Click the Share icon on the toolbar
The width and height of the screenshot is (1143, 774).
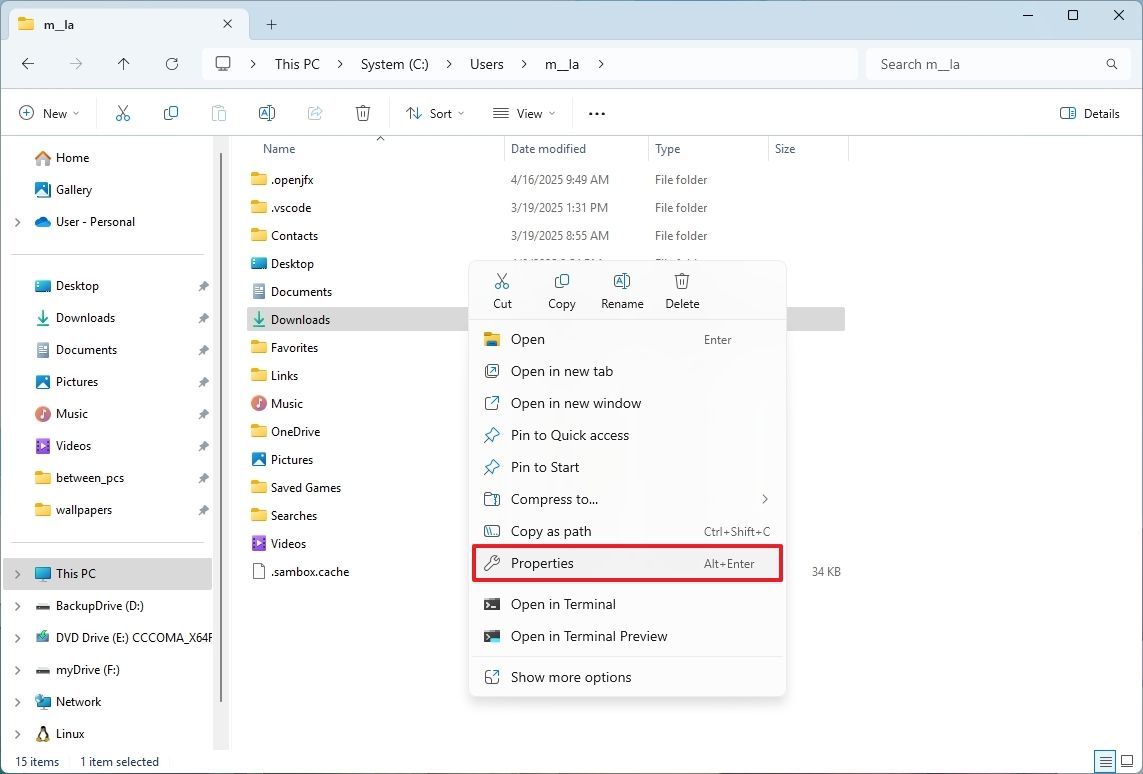click(315, 113)
